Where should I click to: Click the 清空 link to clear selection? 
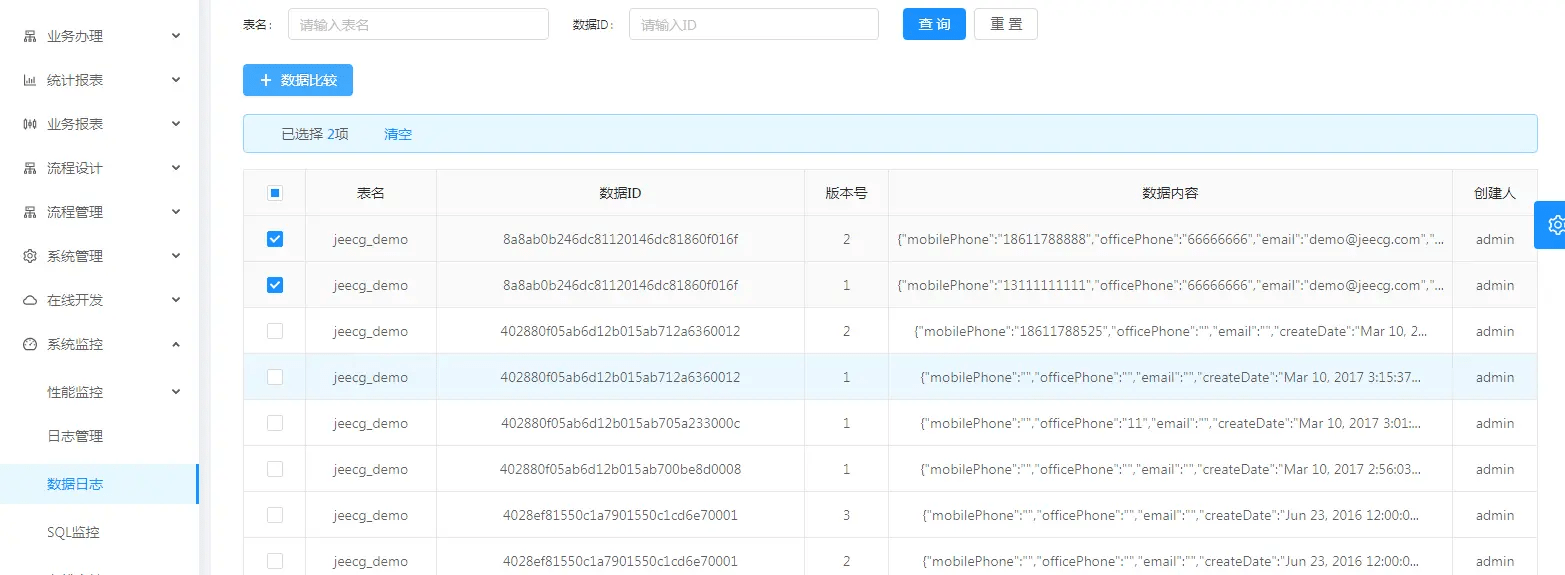click(398, 134)
